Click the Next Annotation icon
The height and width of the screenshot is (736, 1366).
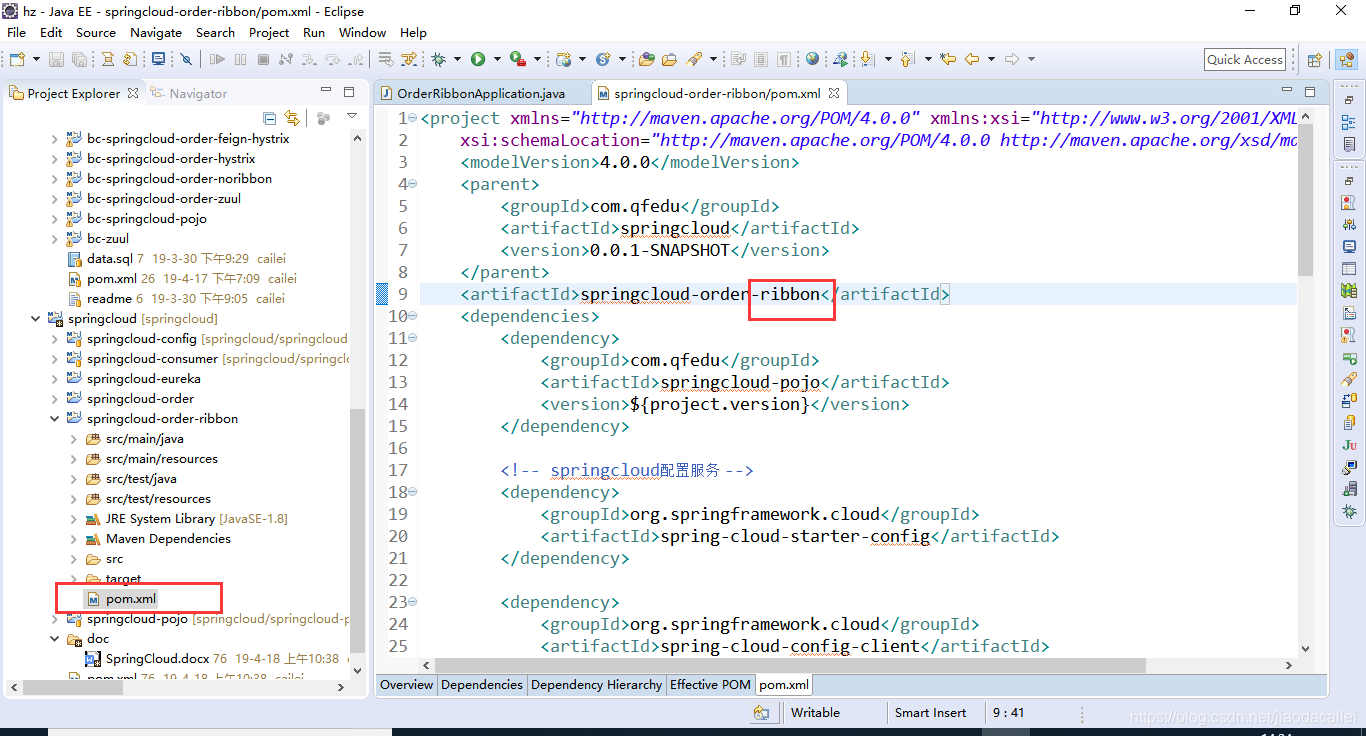coord(868,59)
